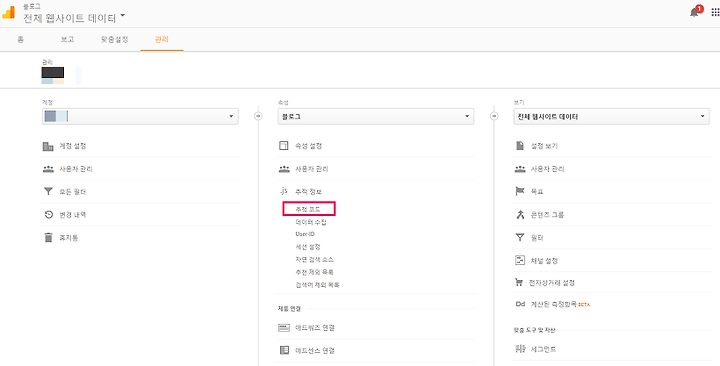This screenshot has height=366, width=720.
Task: Click the people icon in 속성 column
Action: point(284,169)
